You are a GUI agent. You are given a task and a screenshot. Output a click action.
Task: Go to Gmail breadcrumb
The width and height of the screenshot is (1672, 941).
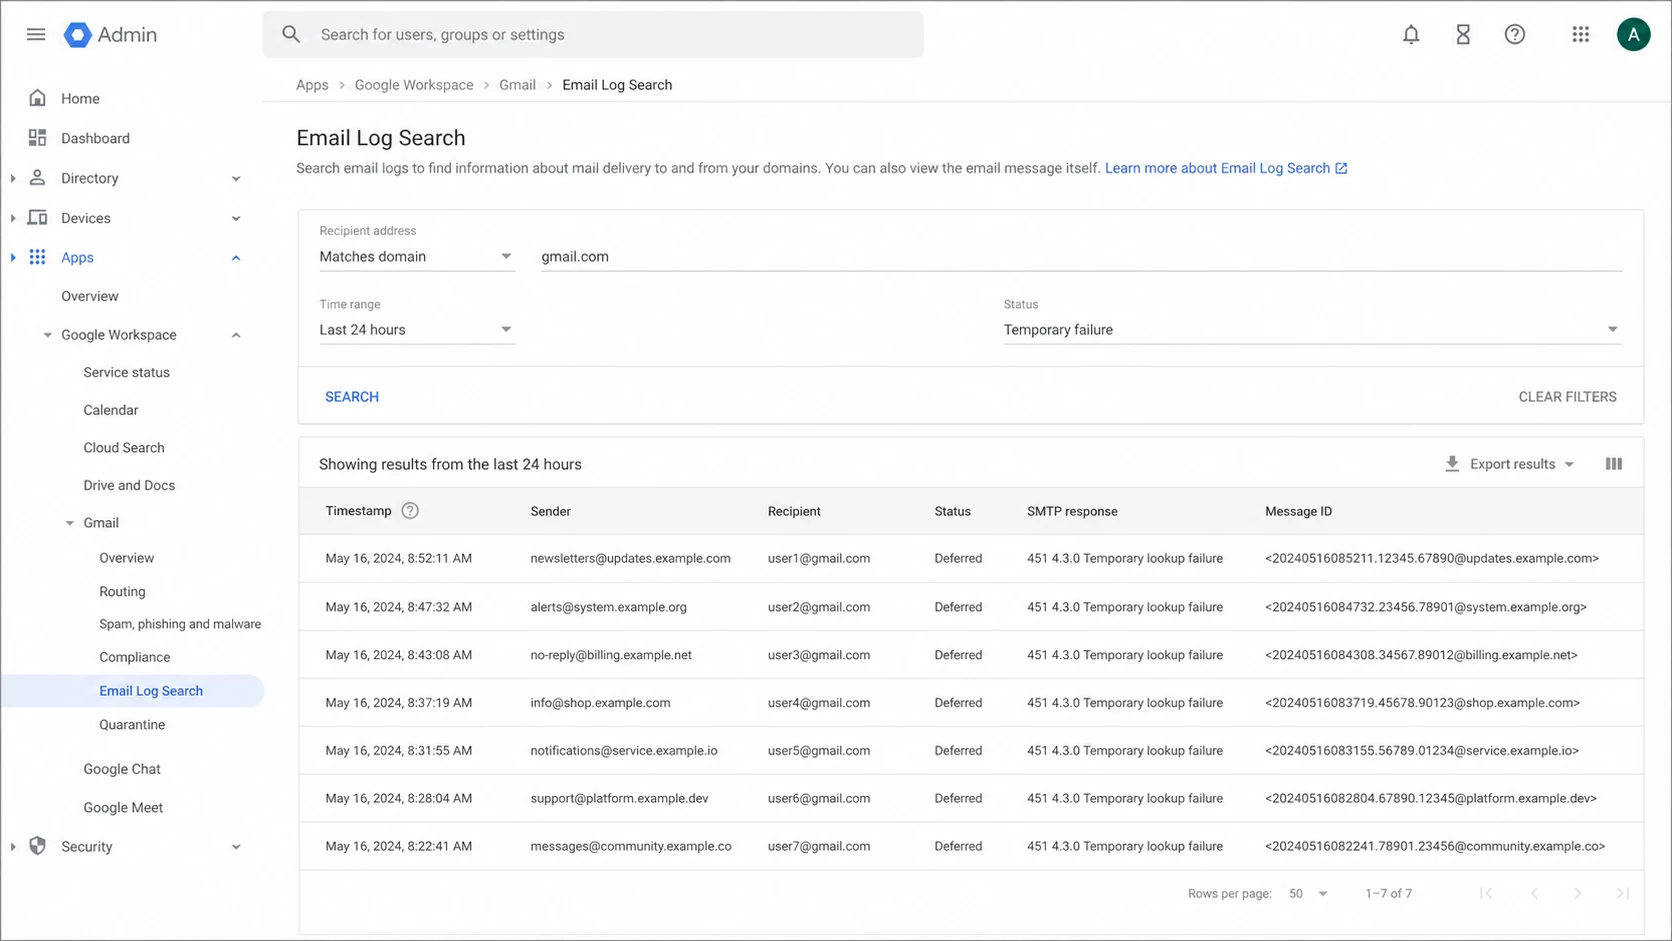click(x=517, y=85)
